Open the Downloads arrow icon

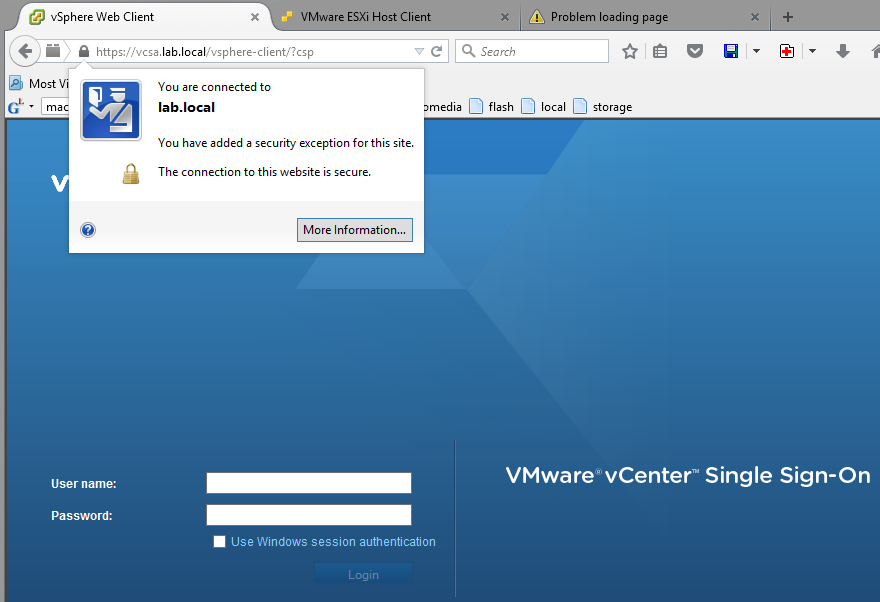842,52
